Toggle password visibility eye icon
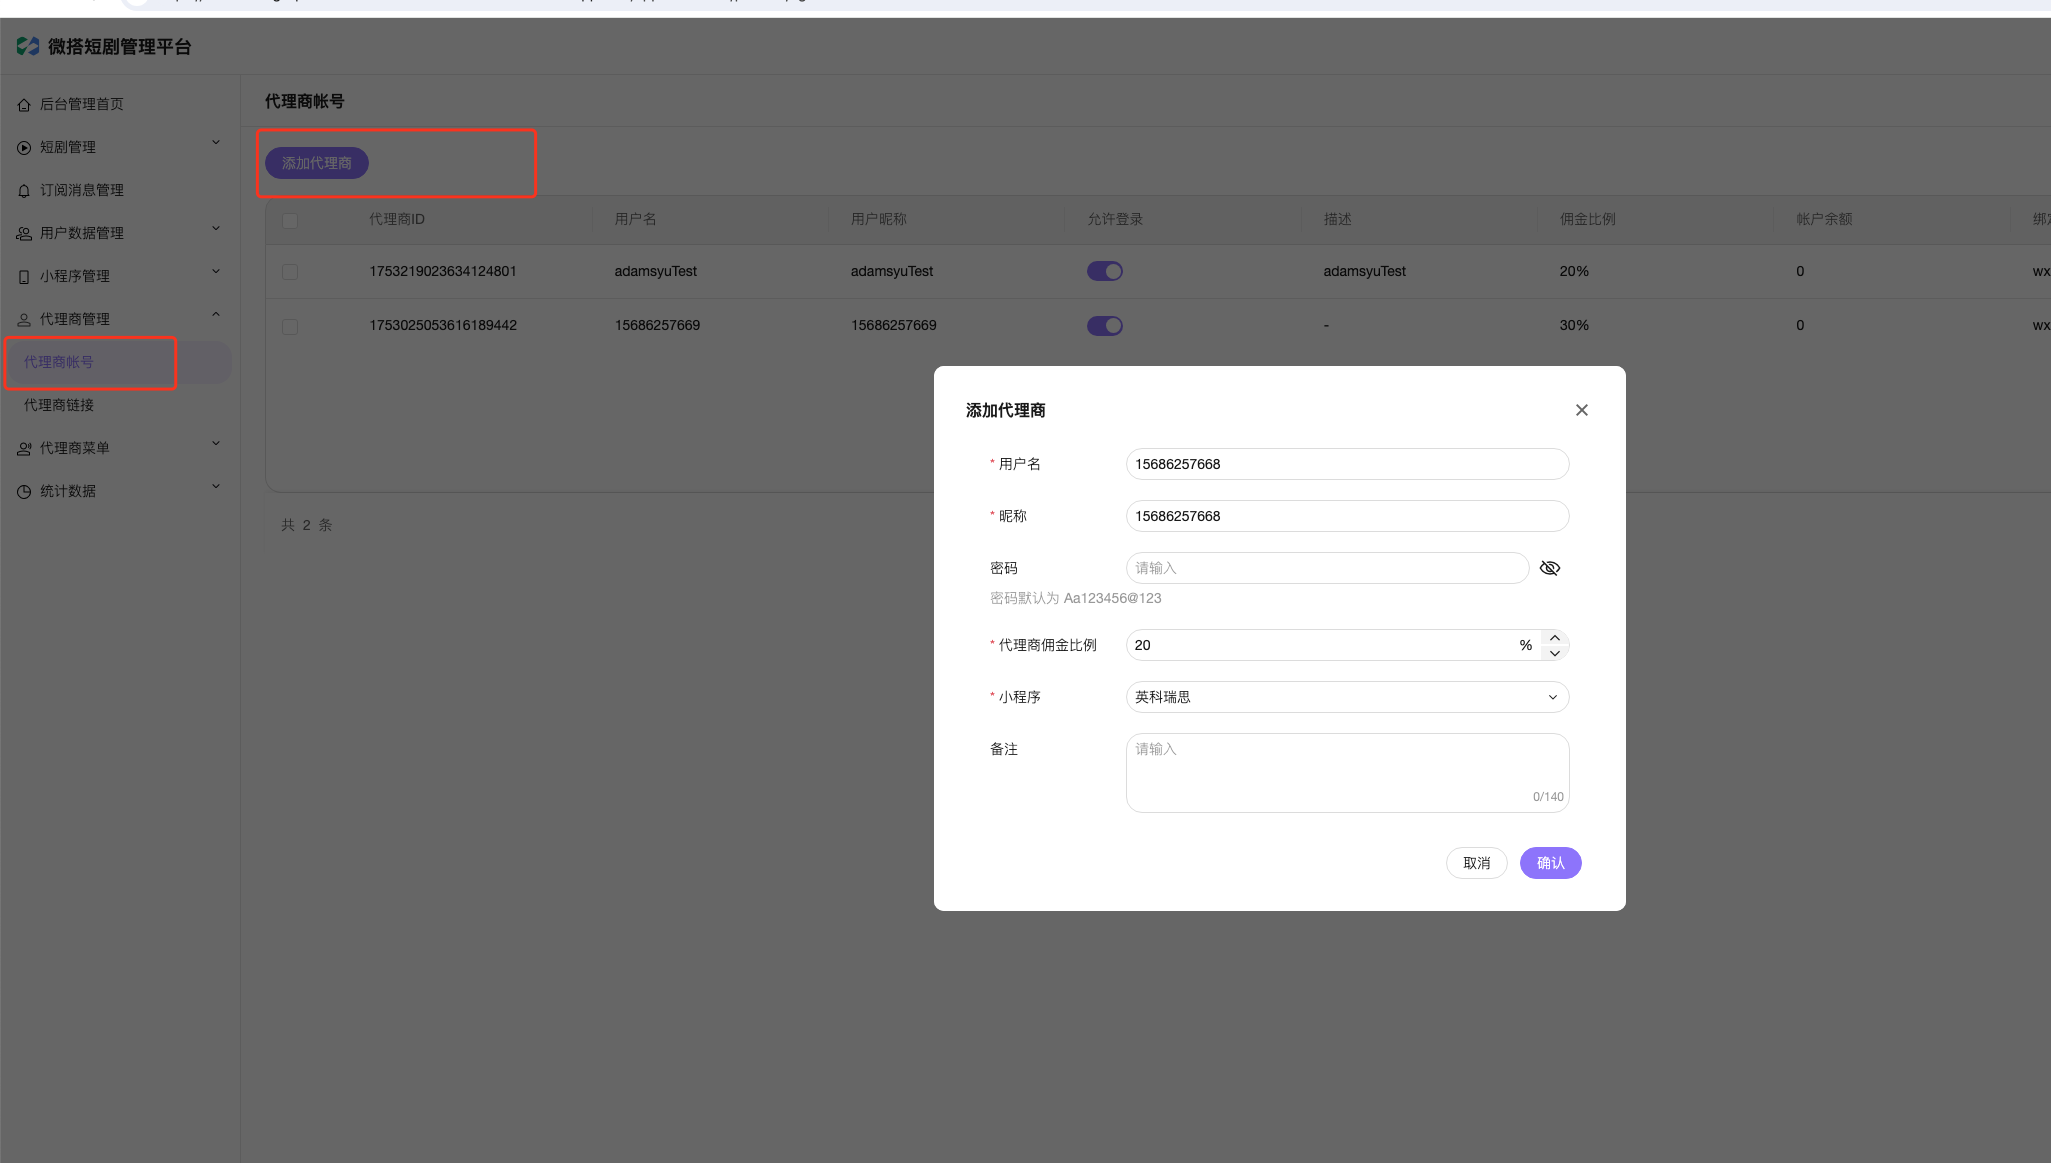The image size is (2051, 1163). click(x=1550, y=568)
